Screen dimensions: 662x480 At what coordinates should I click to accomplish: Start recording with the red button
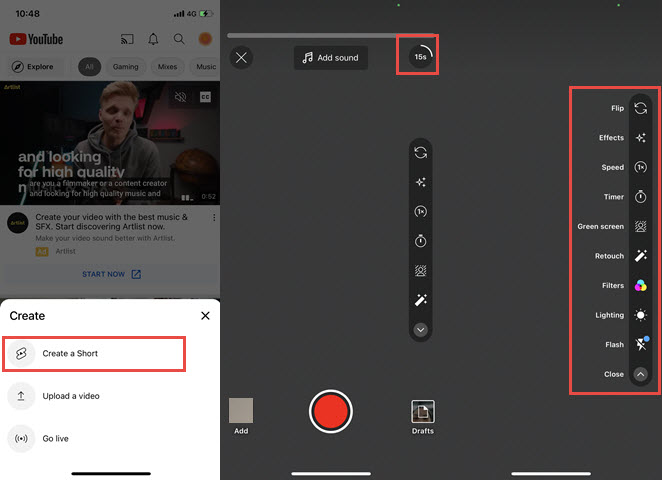[x=331, y=411]
